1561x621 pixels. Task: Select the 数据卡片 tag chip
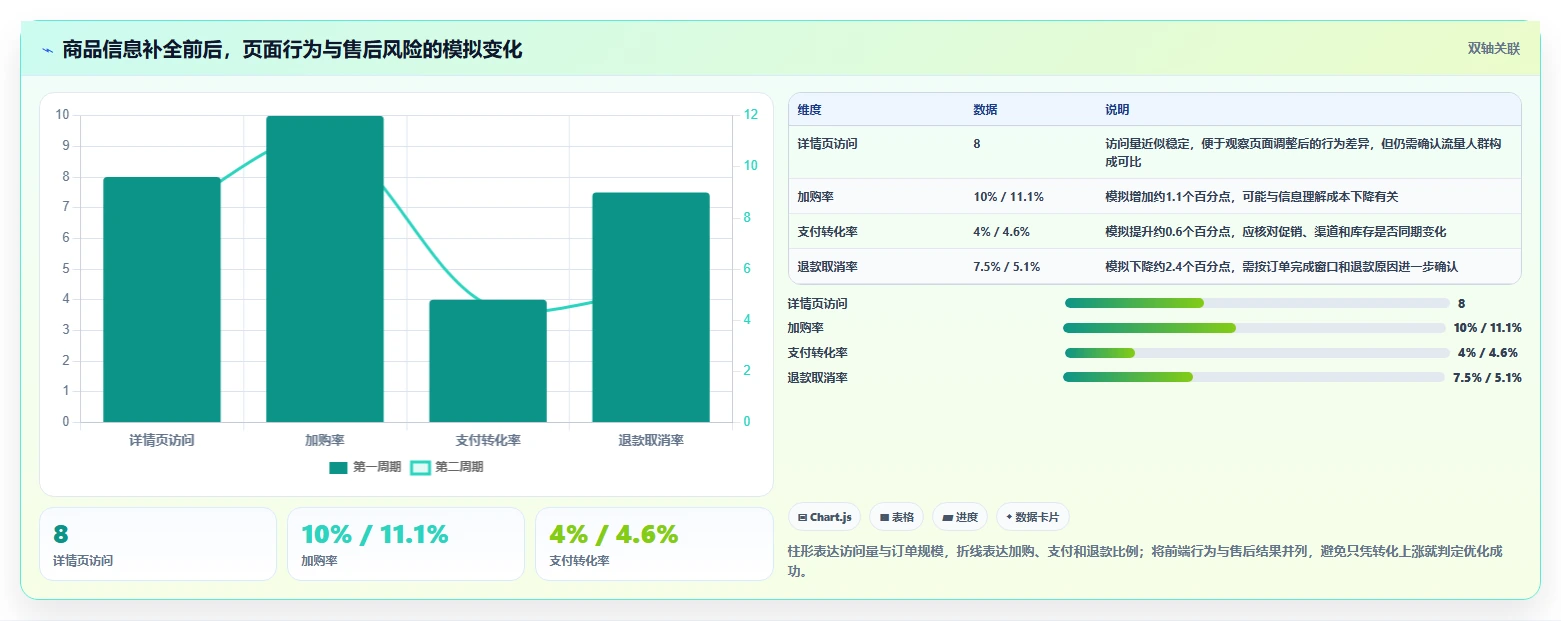[x=1033, y=517]
